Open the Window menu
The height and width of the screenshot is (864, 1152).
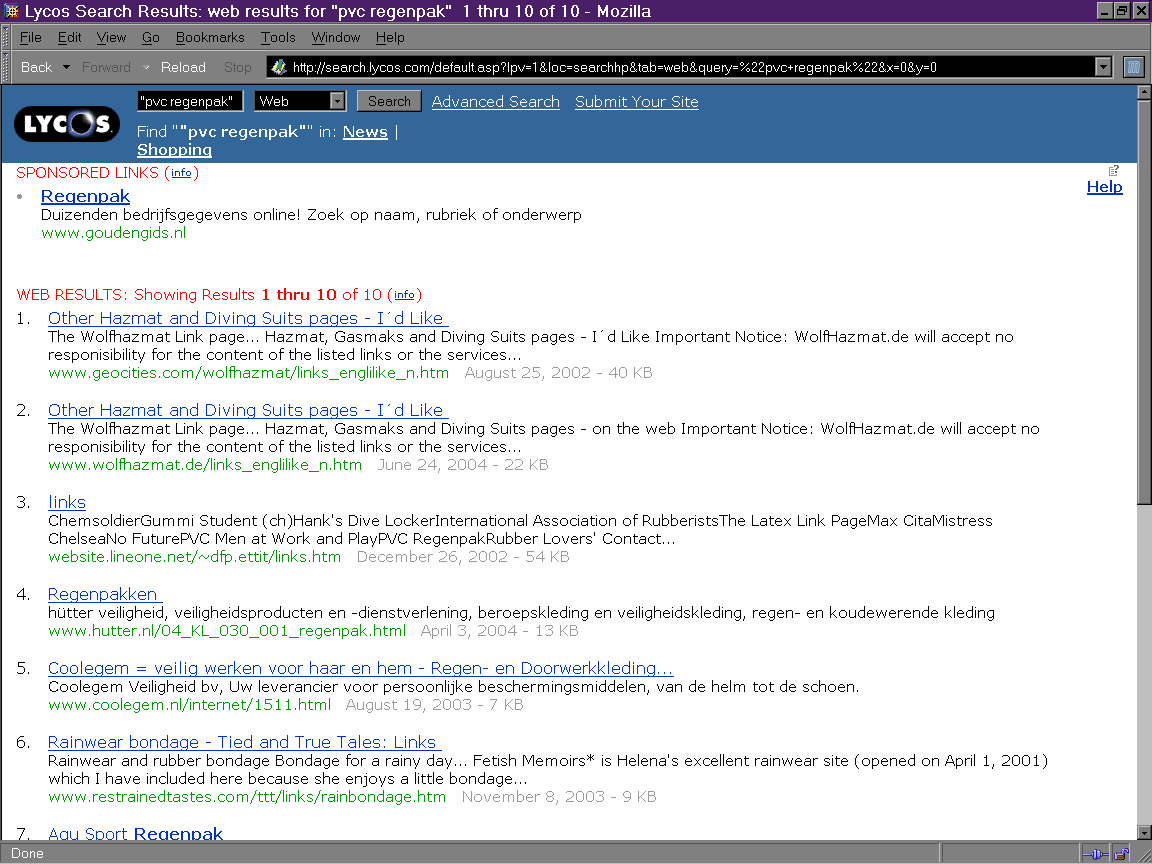click(336, 37)
